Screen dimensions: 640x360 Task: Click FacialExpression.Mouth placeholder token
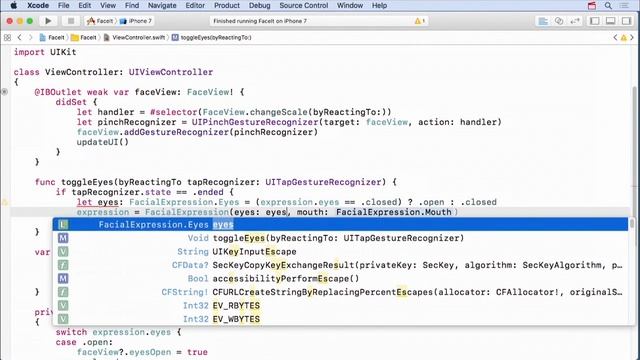(394, 212)
